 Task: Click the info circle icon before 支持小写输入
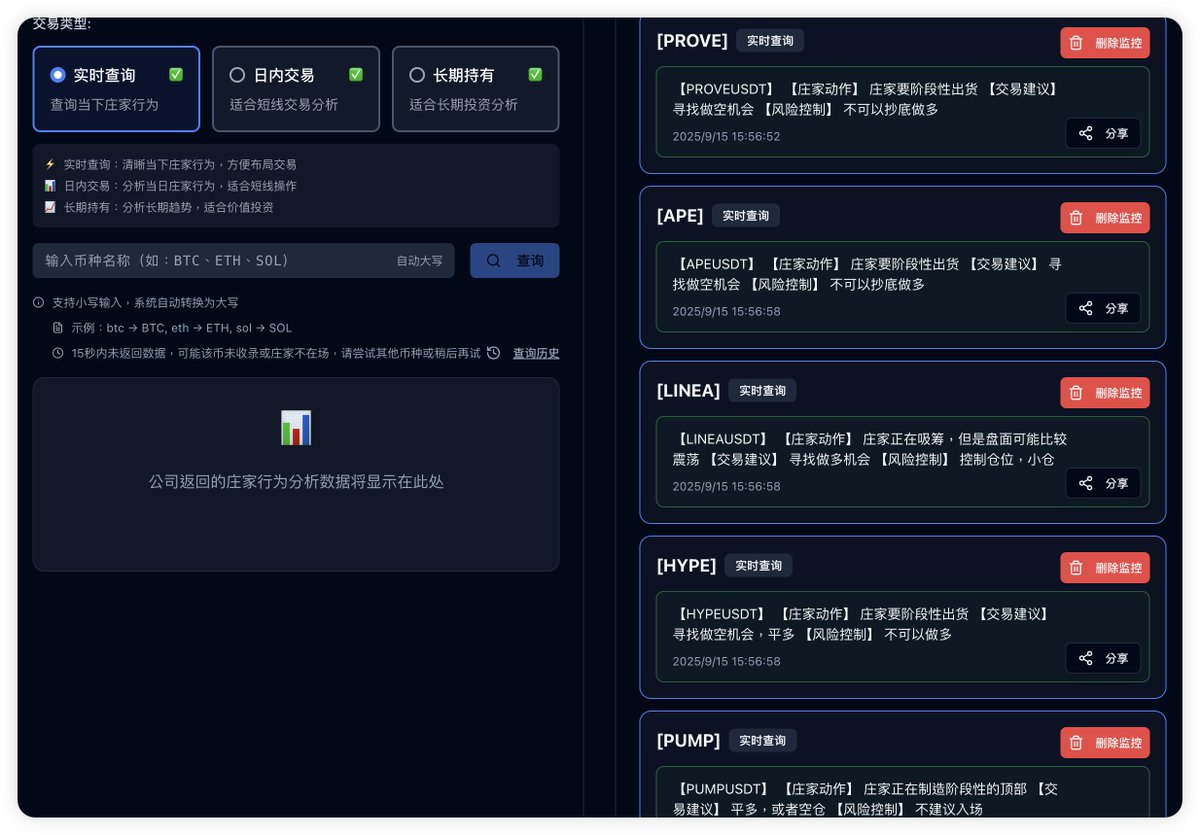38,302
